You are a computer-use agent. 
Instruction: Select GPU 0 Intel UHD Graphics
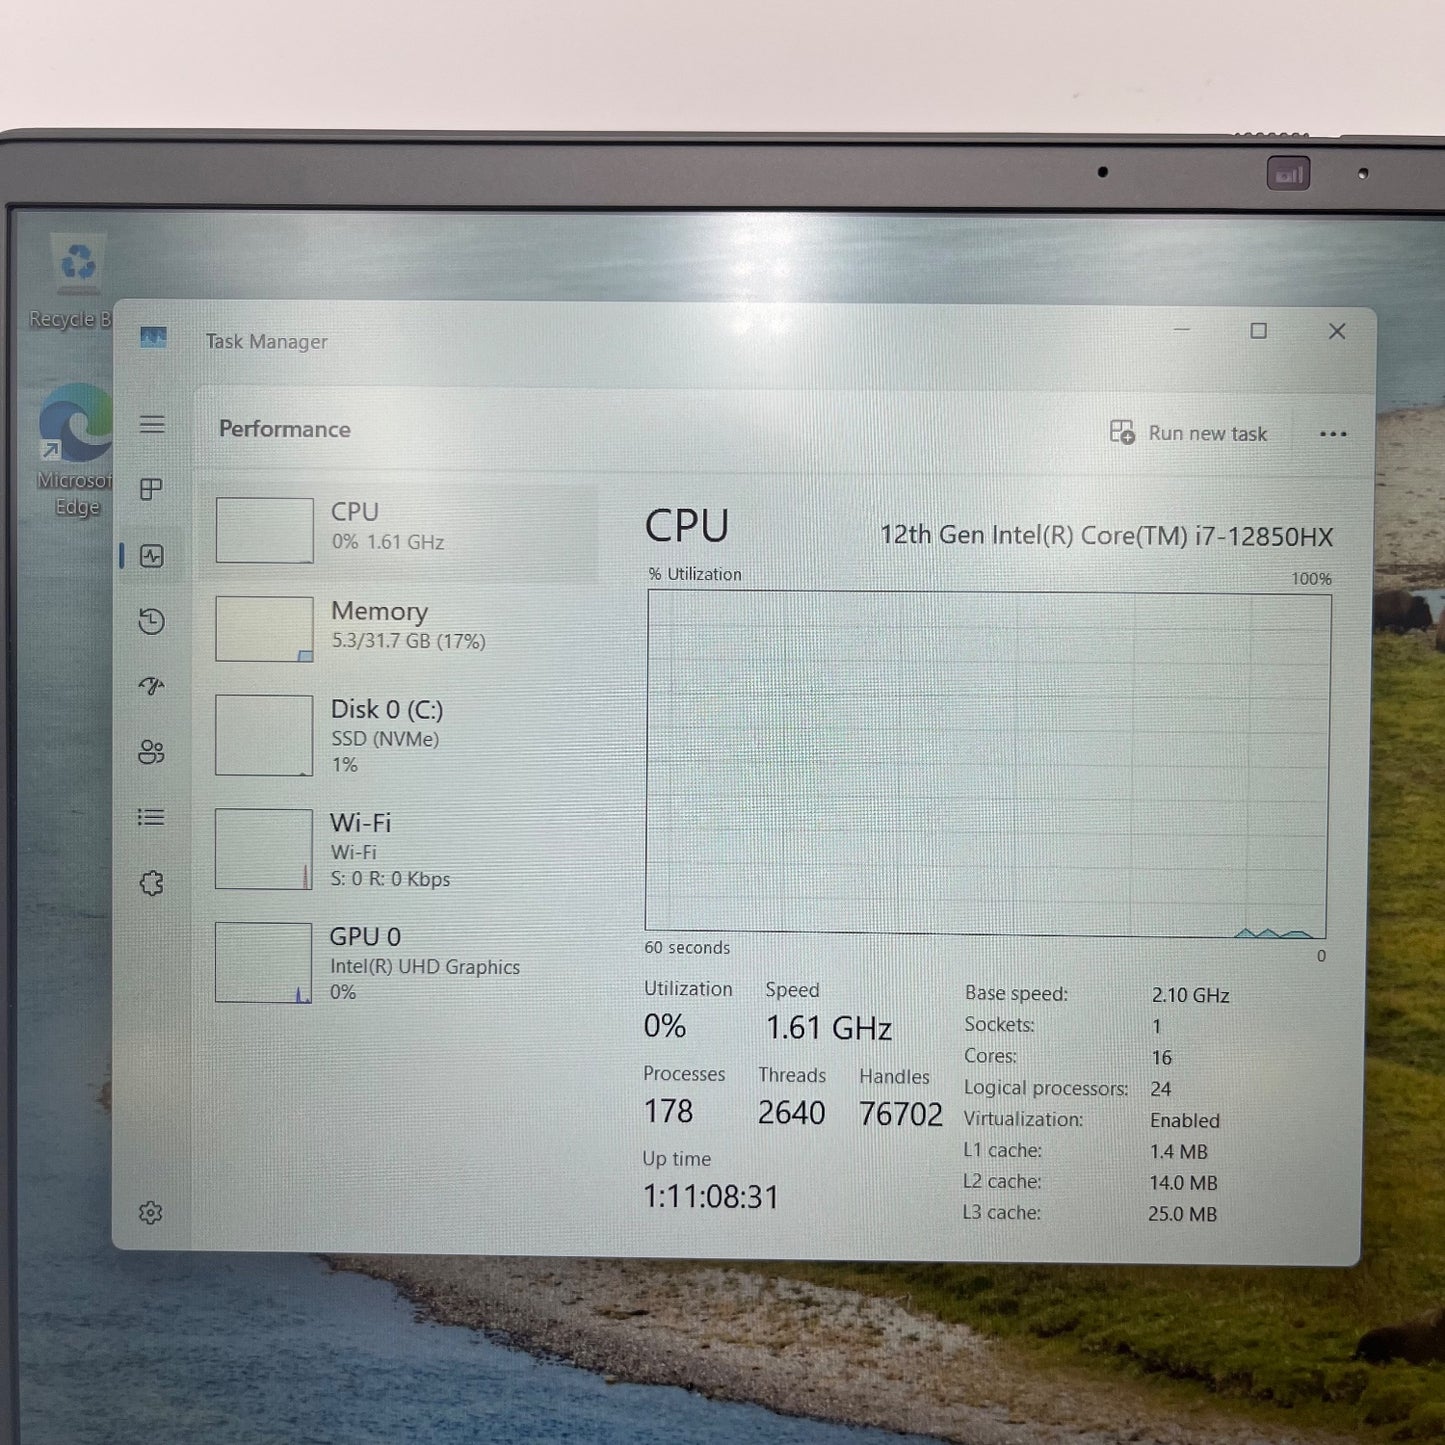point(400,962)
